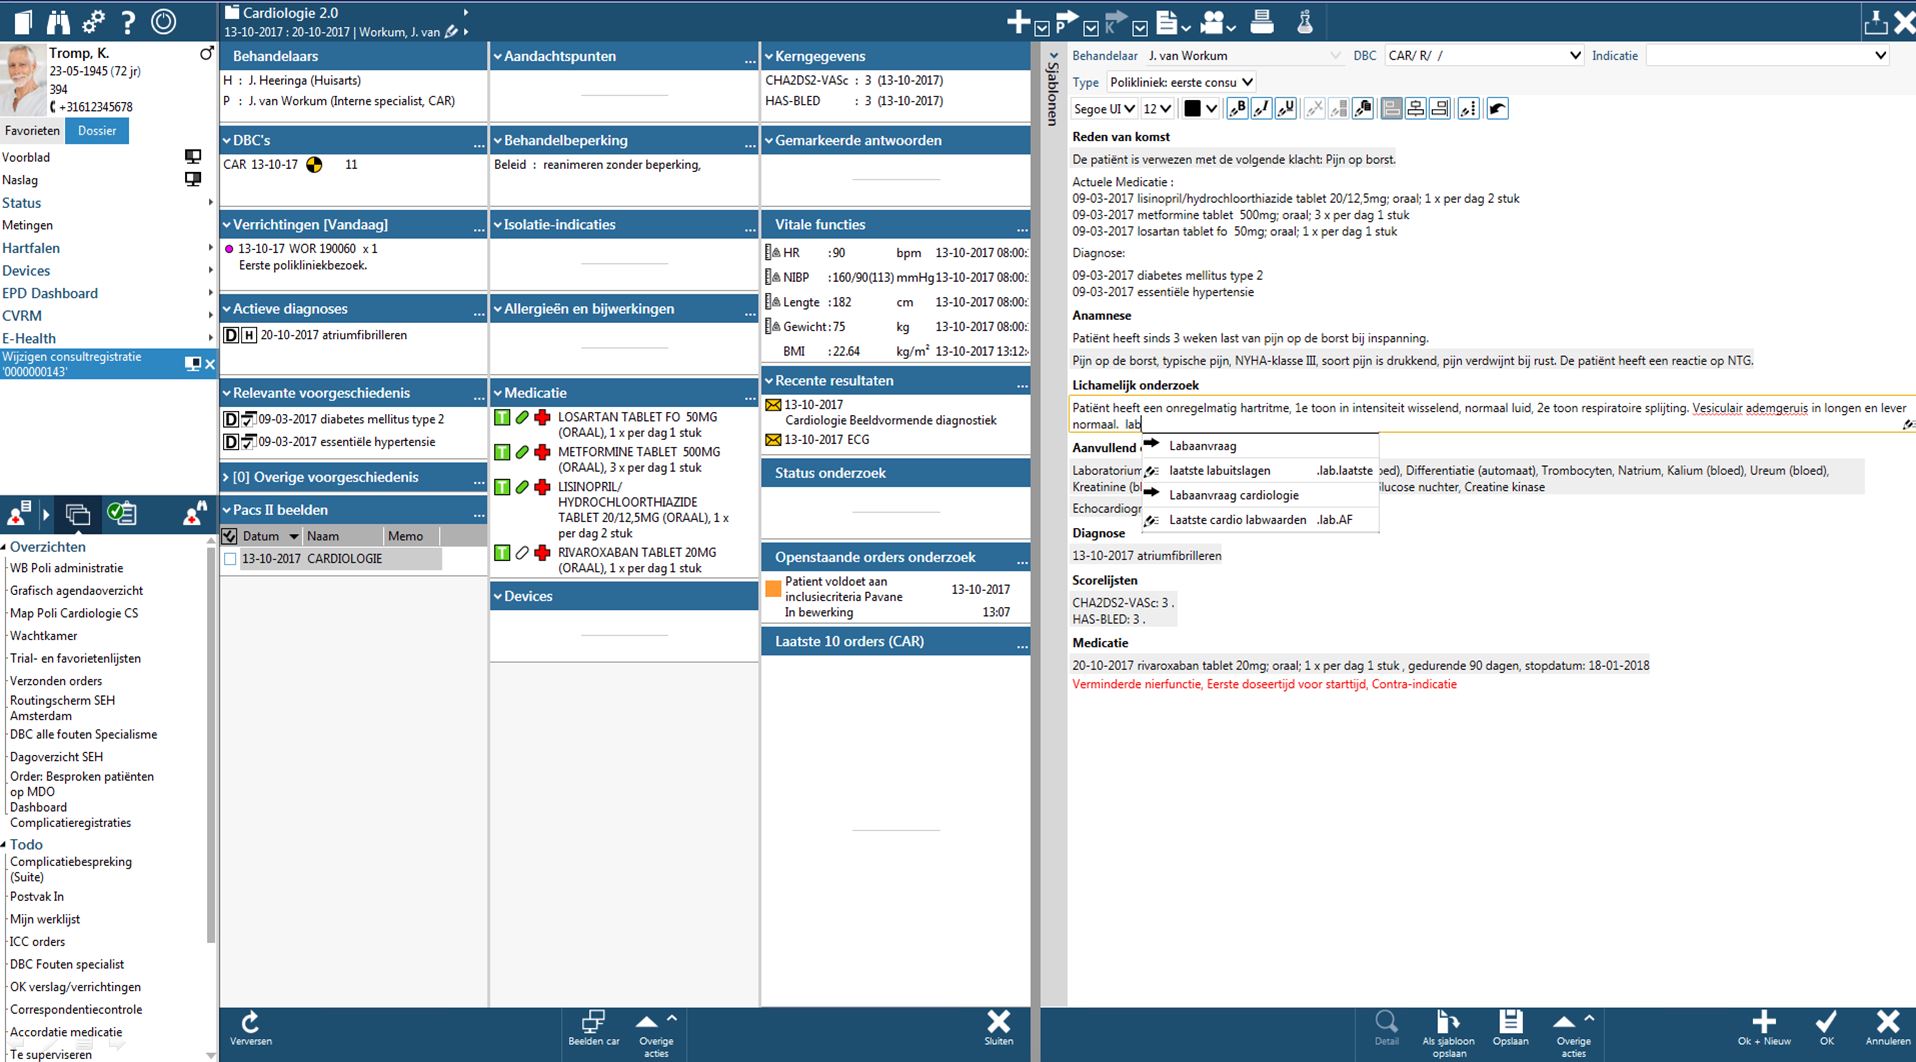Viewport: 1916px width, 1062px height.
Task: Select laatste labuitslagen from autocomplete popup
Action: (x=1260, y=471)
